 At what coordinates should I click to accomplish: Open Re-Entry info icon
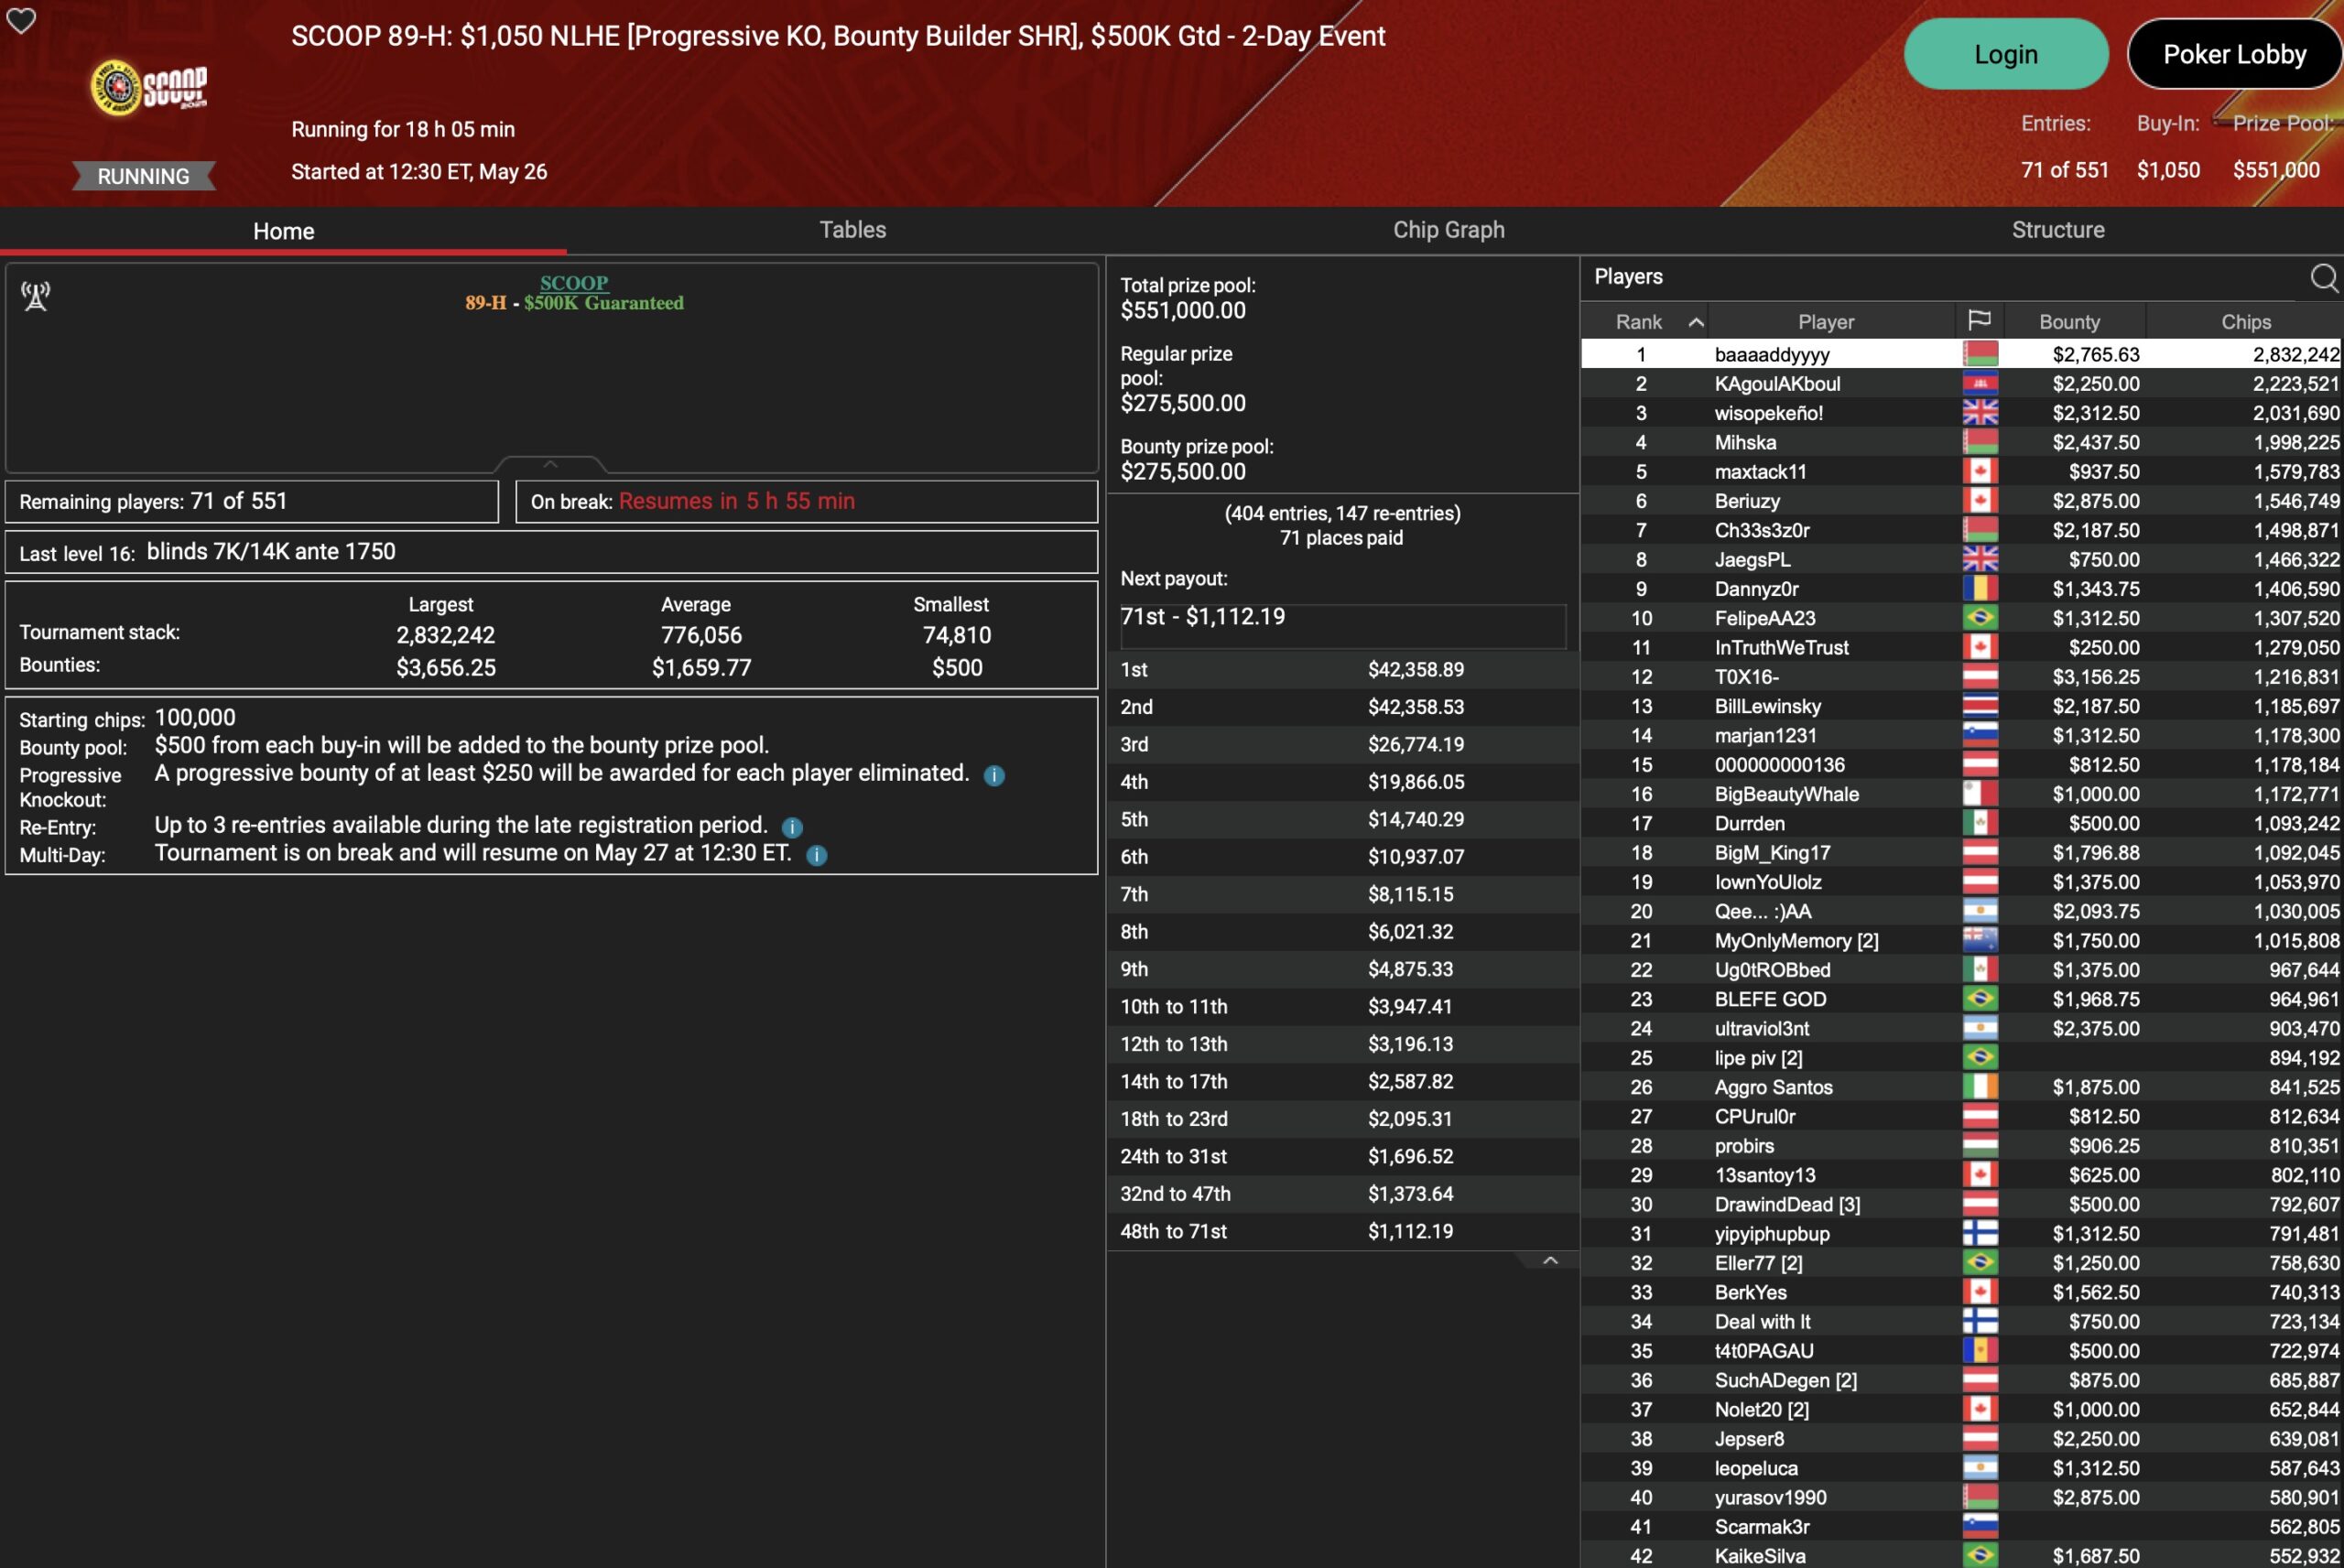[792, 827]
